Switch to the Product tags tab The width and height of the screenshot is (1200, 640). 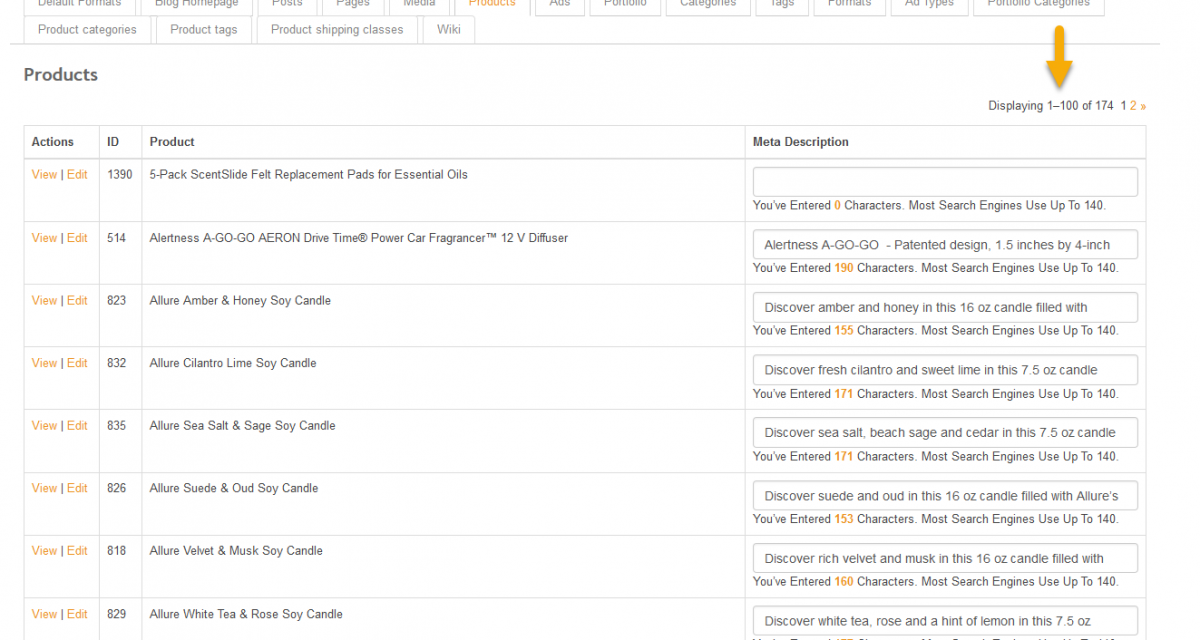(204, 30)
